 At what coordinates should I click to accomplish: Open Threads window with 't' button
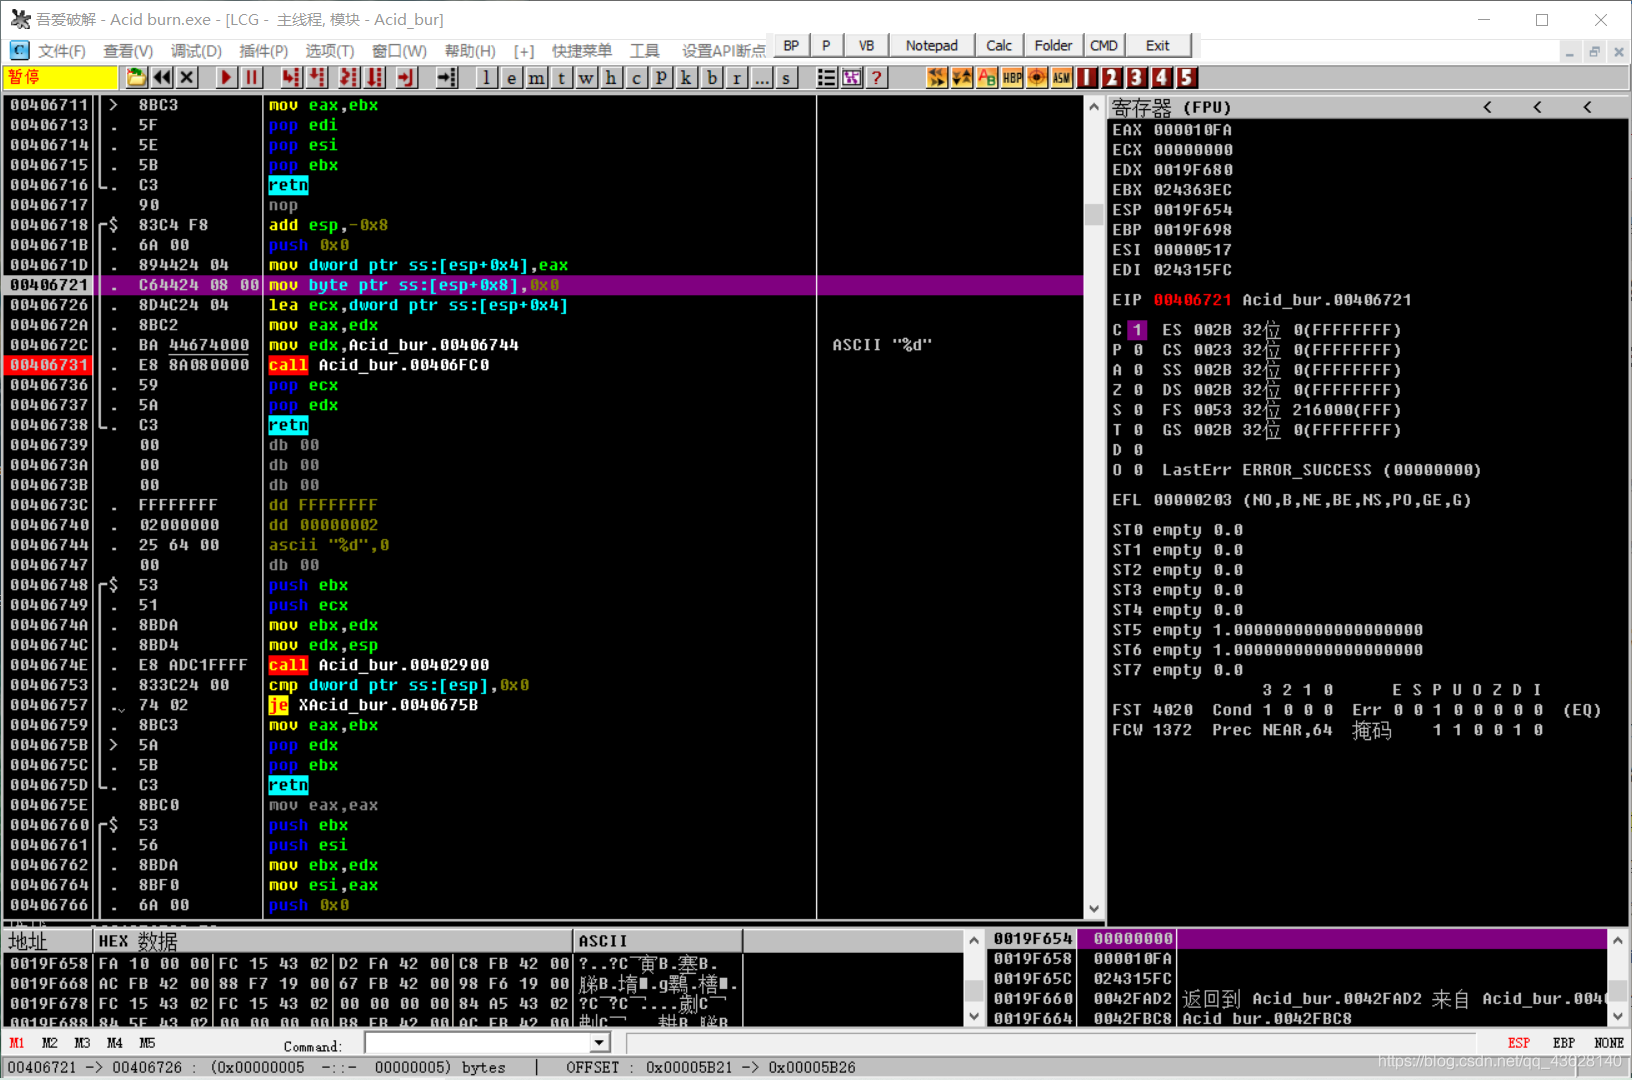coord(561,78)
